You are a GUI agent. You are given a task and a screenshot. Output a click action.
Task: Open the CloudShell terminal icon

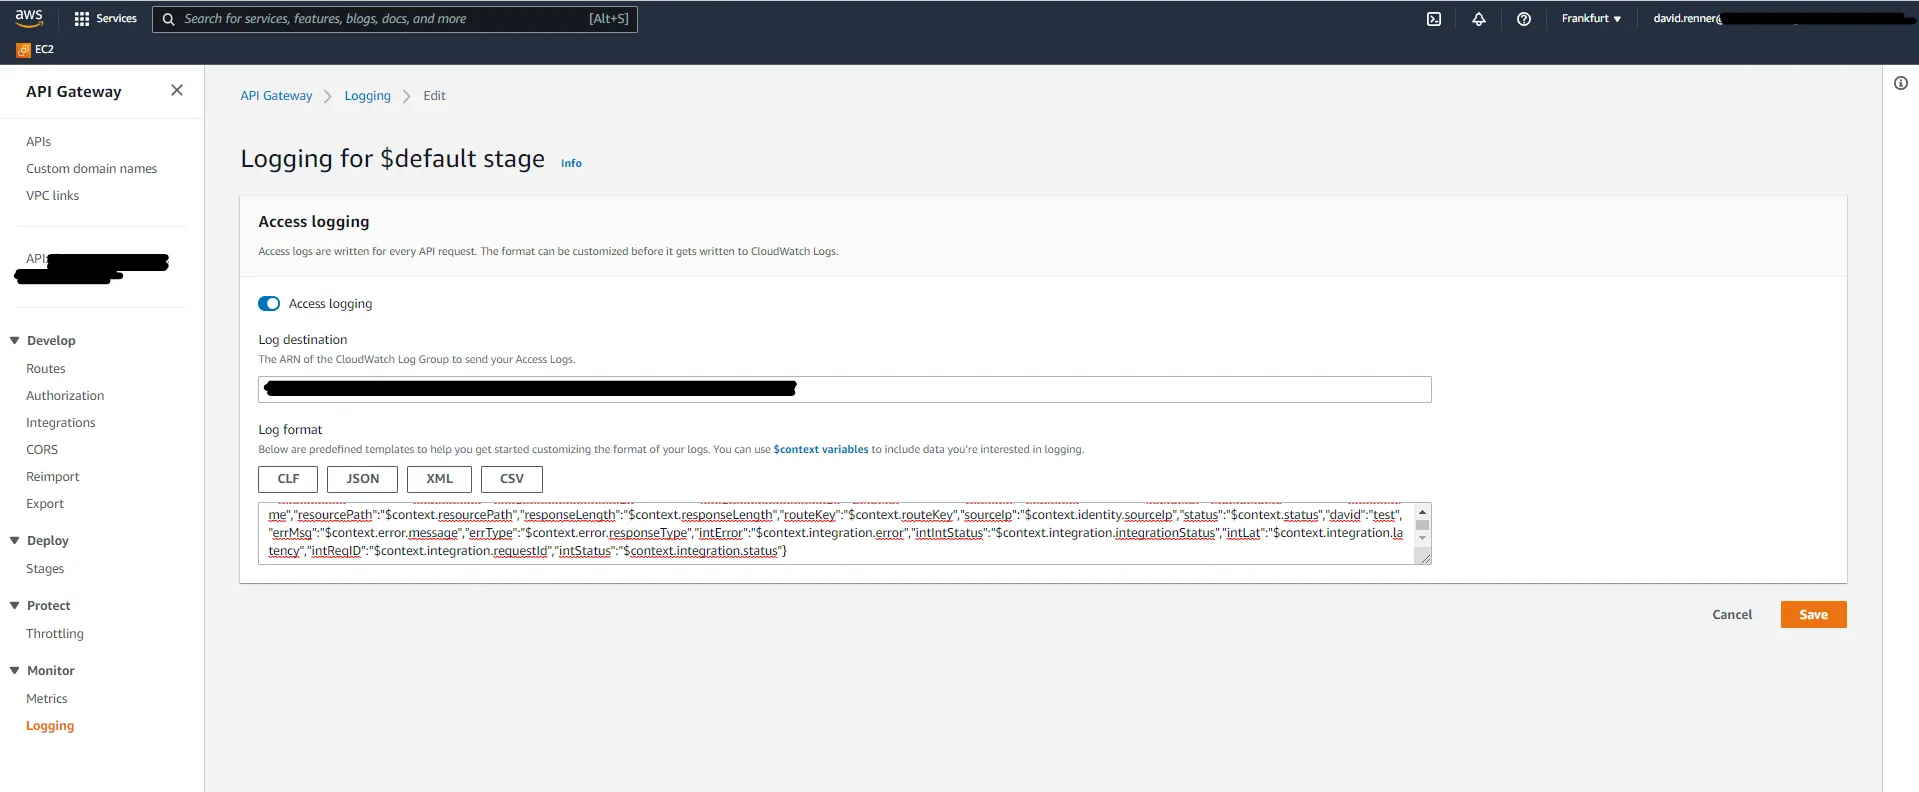pos(1434,19)
